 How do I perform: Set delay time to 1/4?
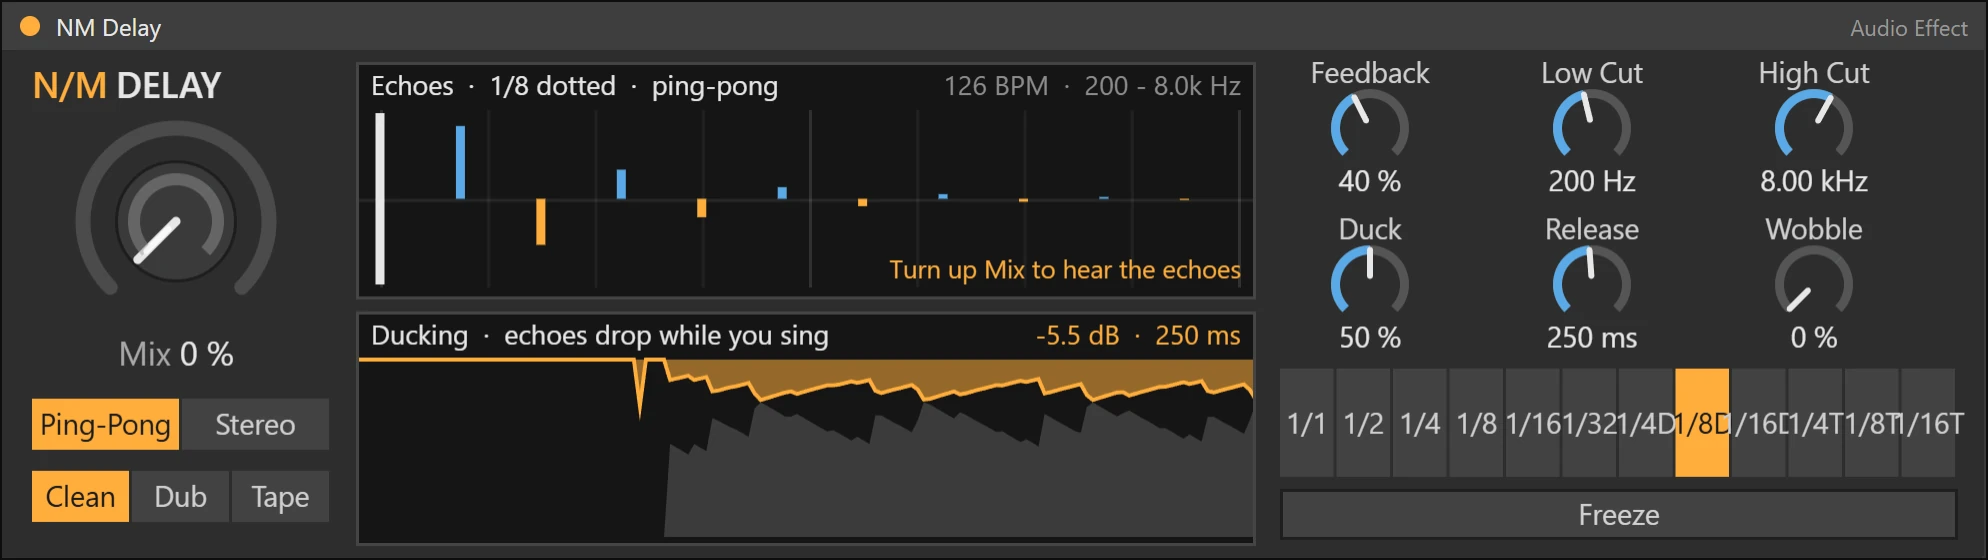[1420, 423]
